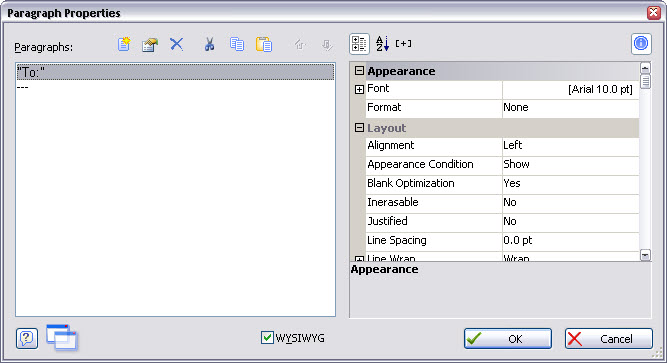
Task: Select the Blank Optimization property label
Action: click(411, 183)
